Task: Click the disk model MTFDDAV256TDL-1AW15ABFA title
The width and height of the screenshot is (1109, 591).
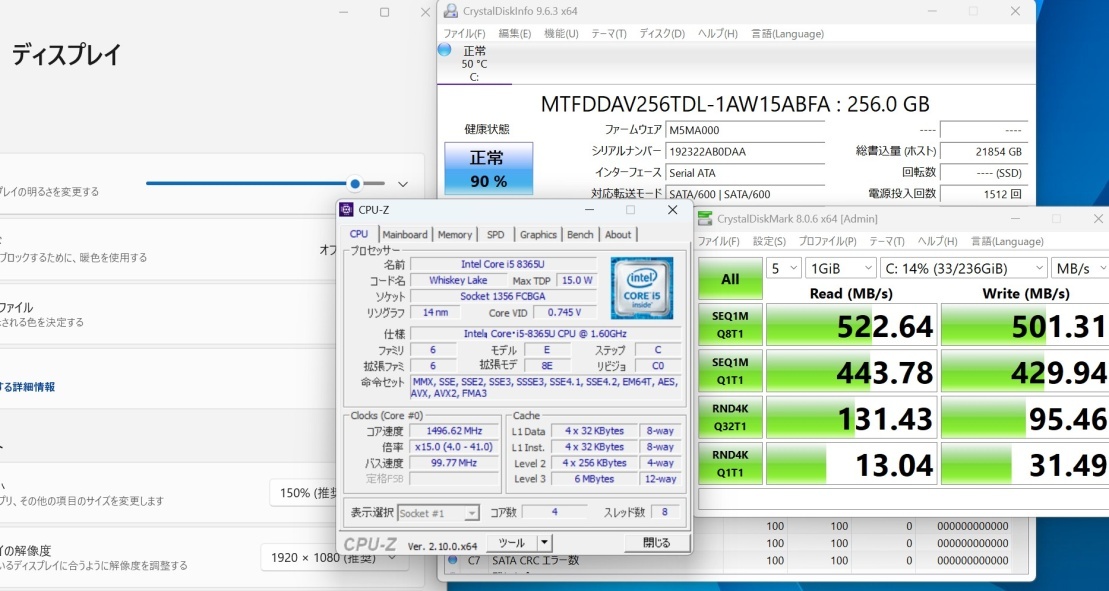Action: point(735,104)
